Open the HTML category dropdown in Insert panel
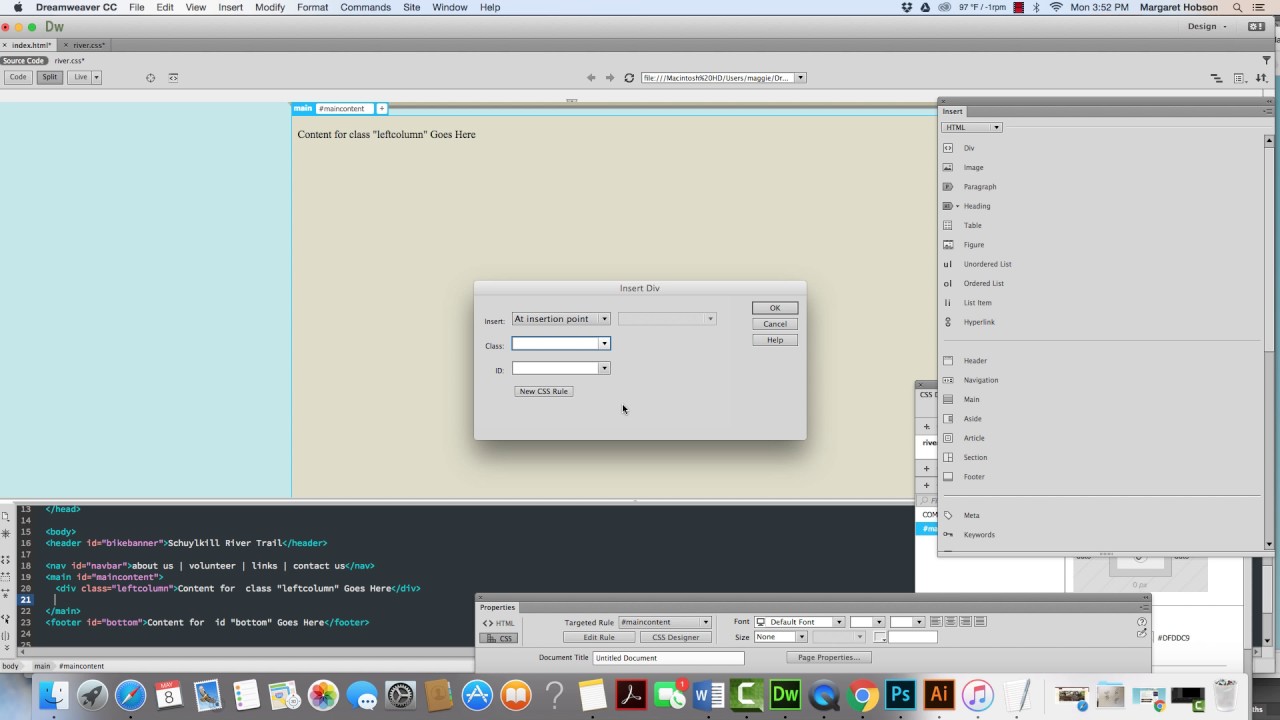 pos(971,127)
